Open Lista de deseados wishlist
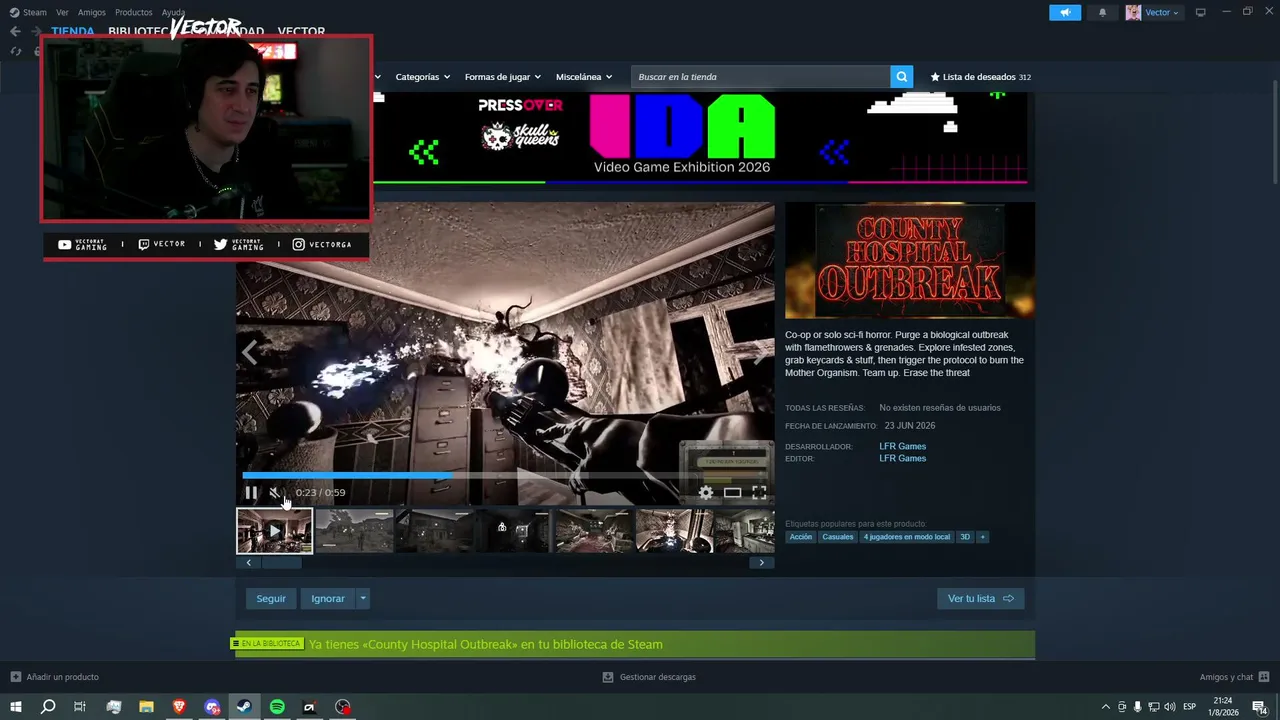Viewport: 1280px width, 720px height. tap(981, 77)
